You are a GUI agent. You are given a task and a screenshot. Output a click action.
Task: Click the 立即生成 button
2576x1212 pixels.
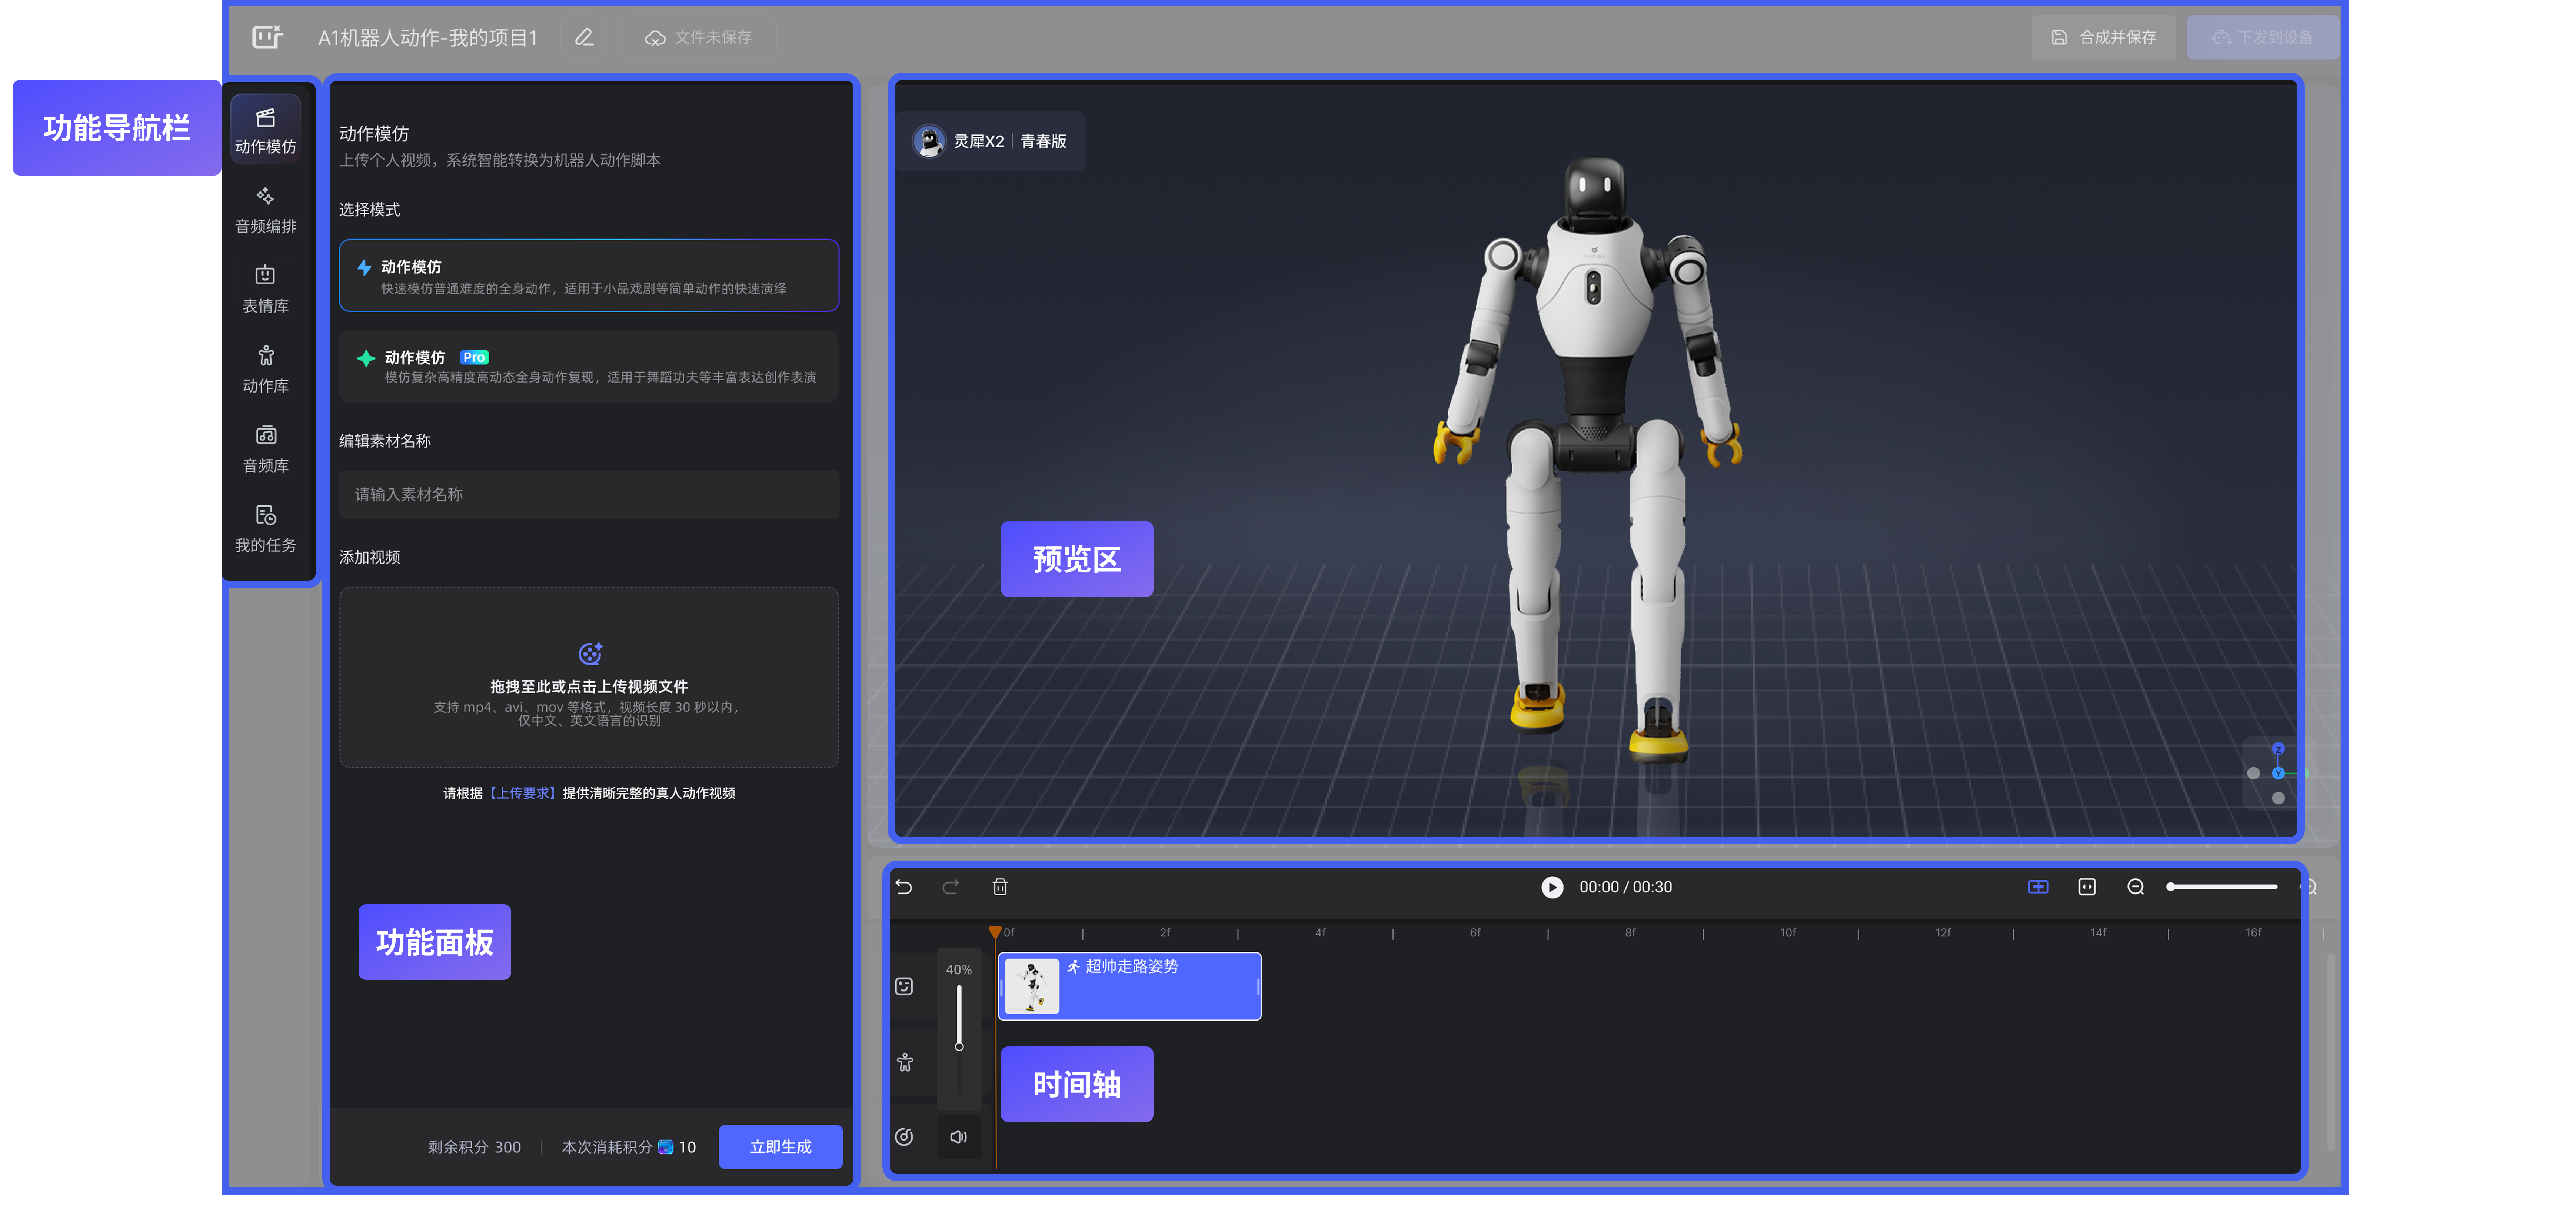pos(780,1147)
